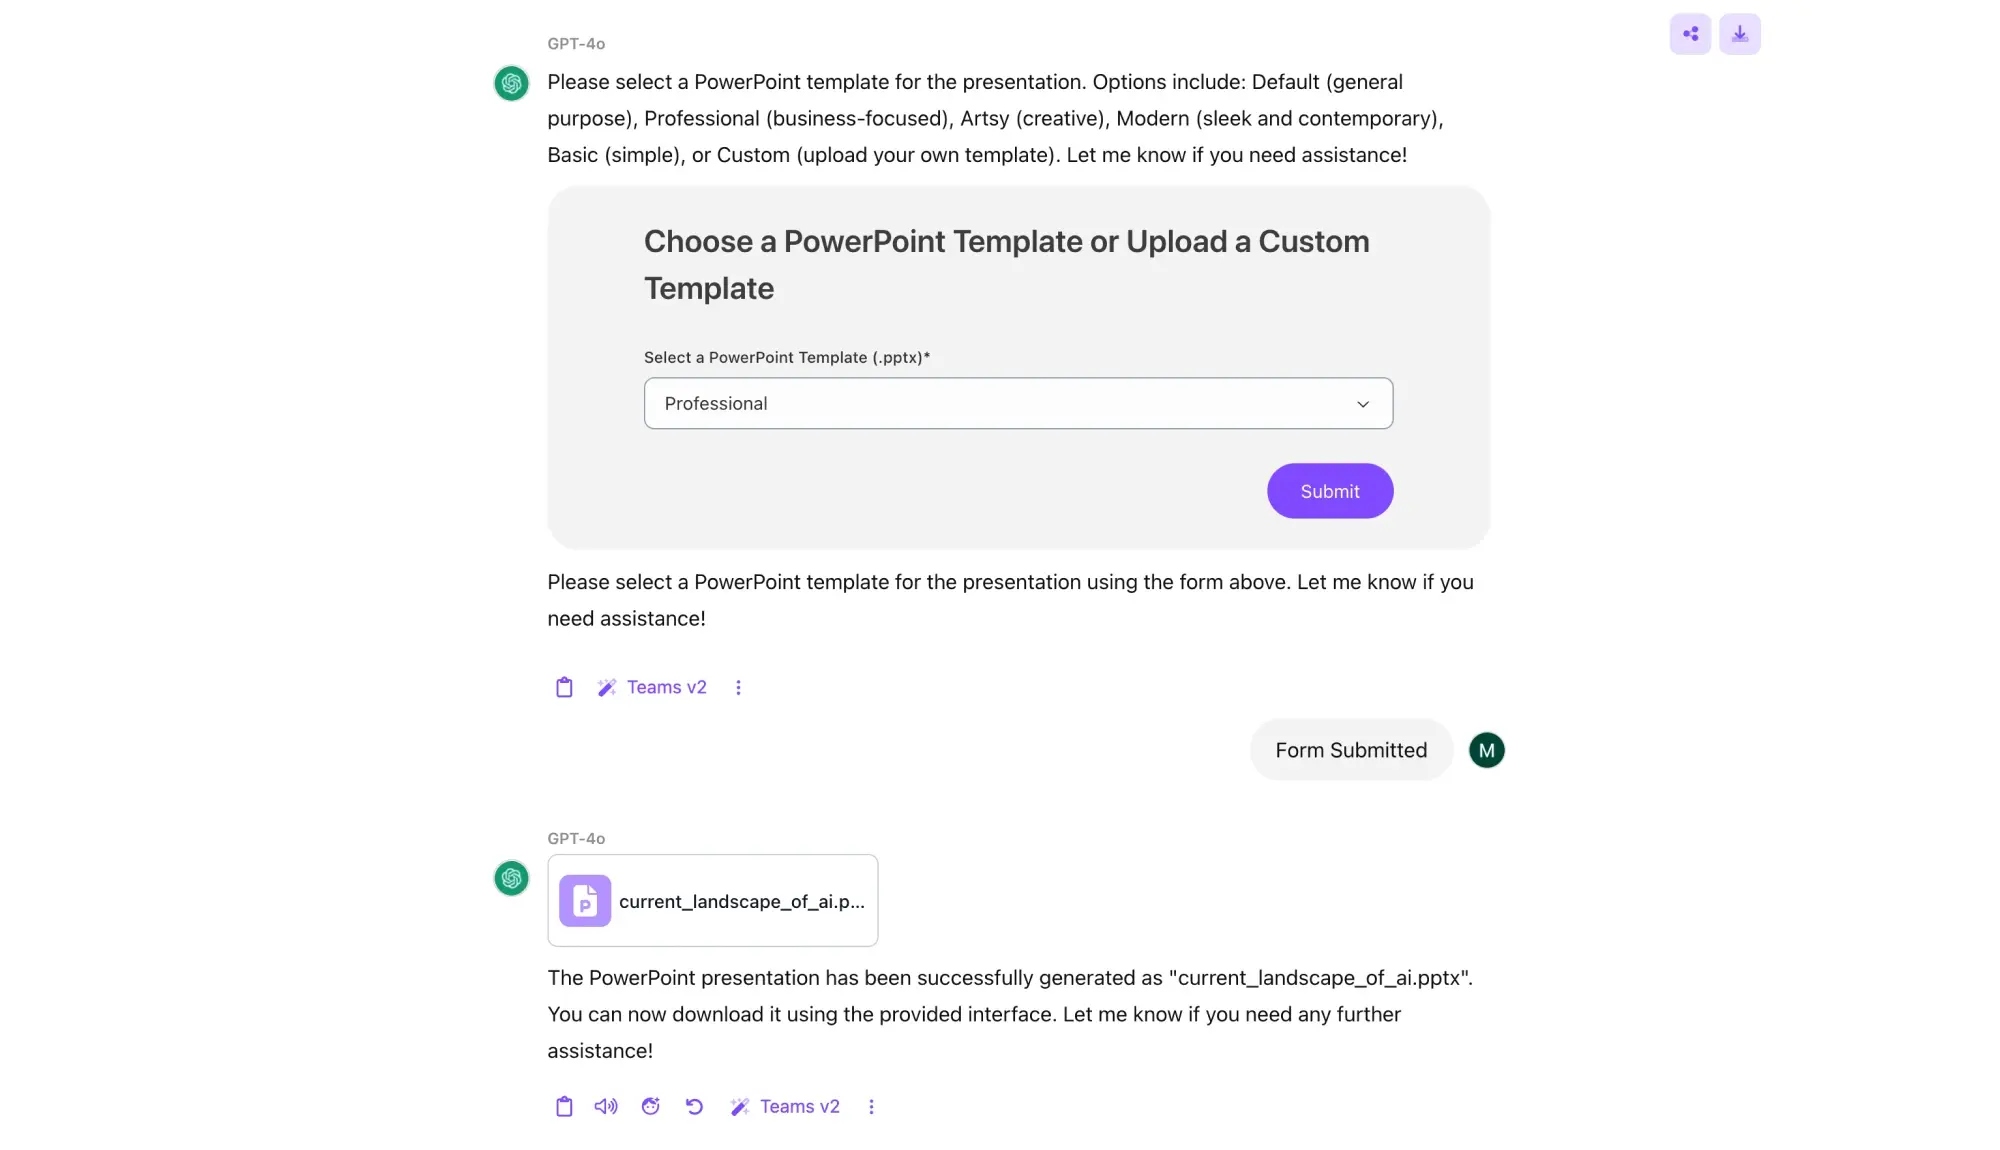The width and height of the screenshot is (2000, 1150).
Task: Copy the template selection message to clipboard
Action: click(x=564, y=687)
